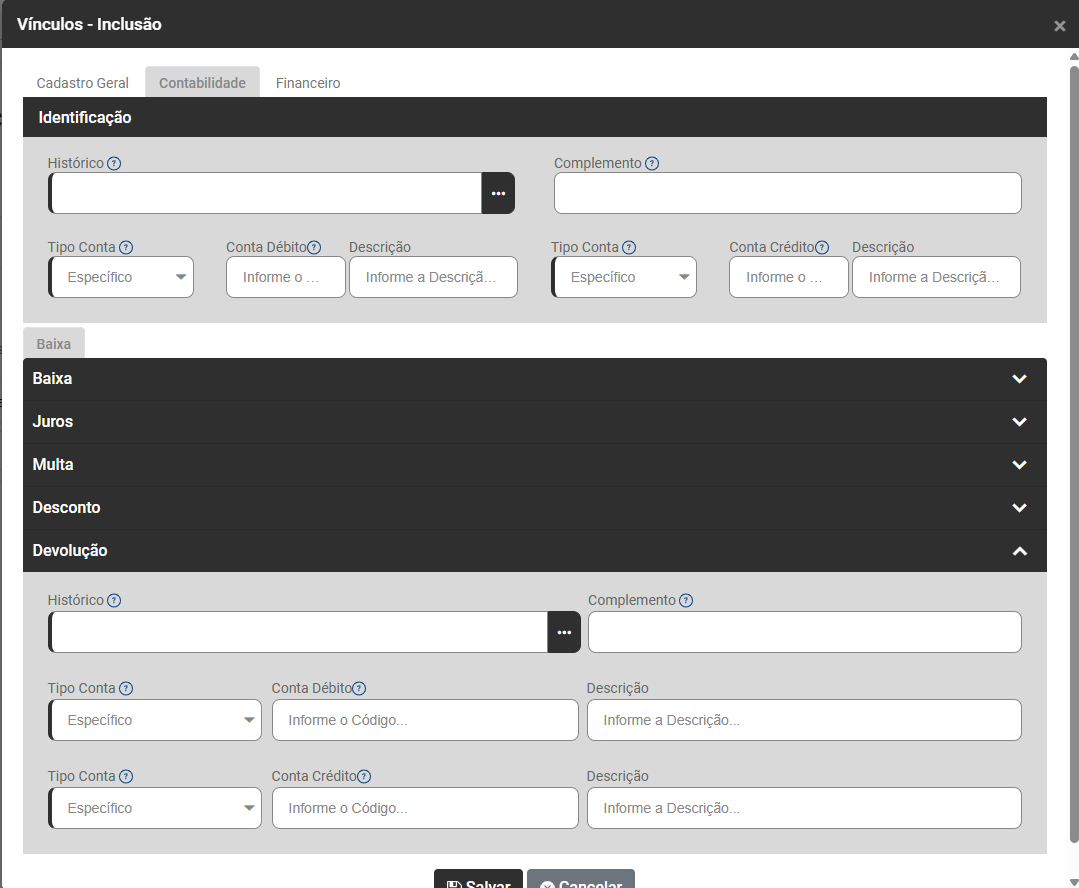The image size is (1079, 888).
Task: Focus Conta Crédito code field in Identificação
Action: click(789, 277)
